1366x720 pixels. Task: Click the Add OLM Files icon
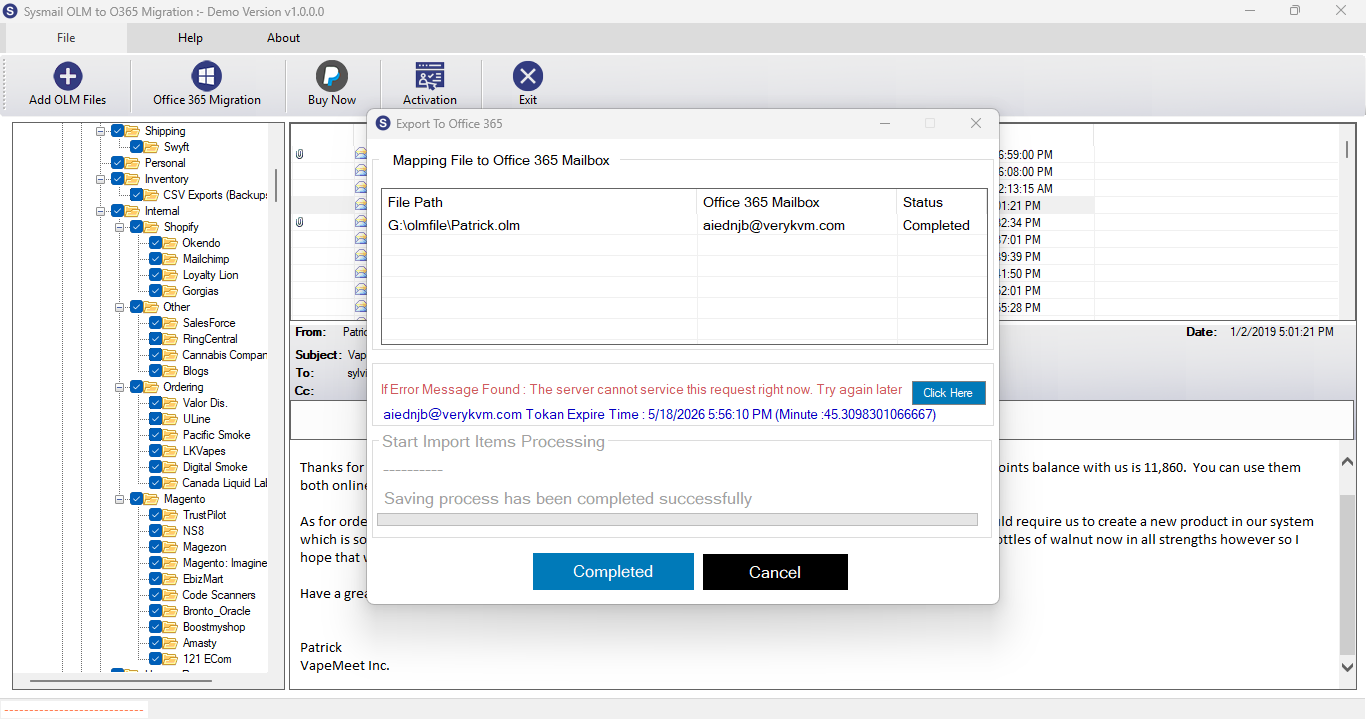(67, 76)
